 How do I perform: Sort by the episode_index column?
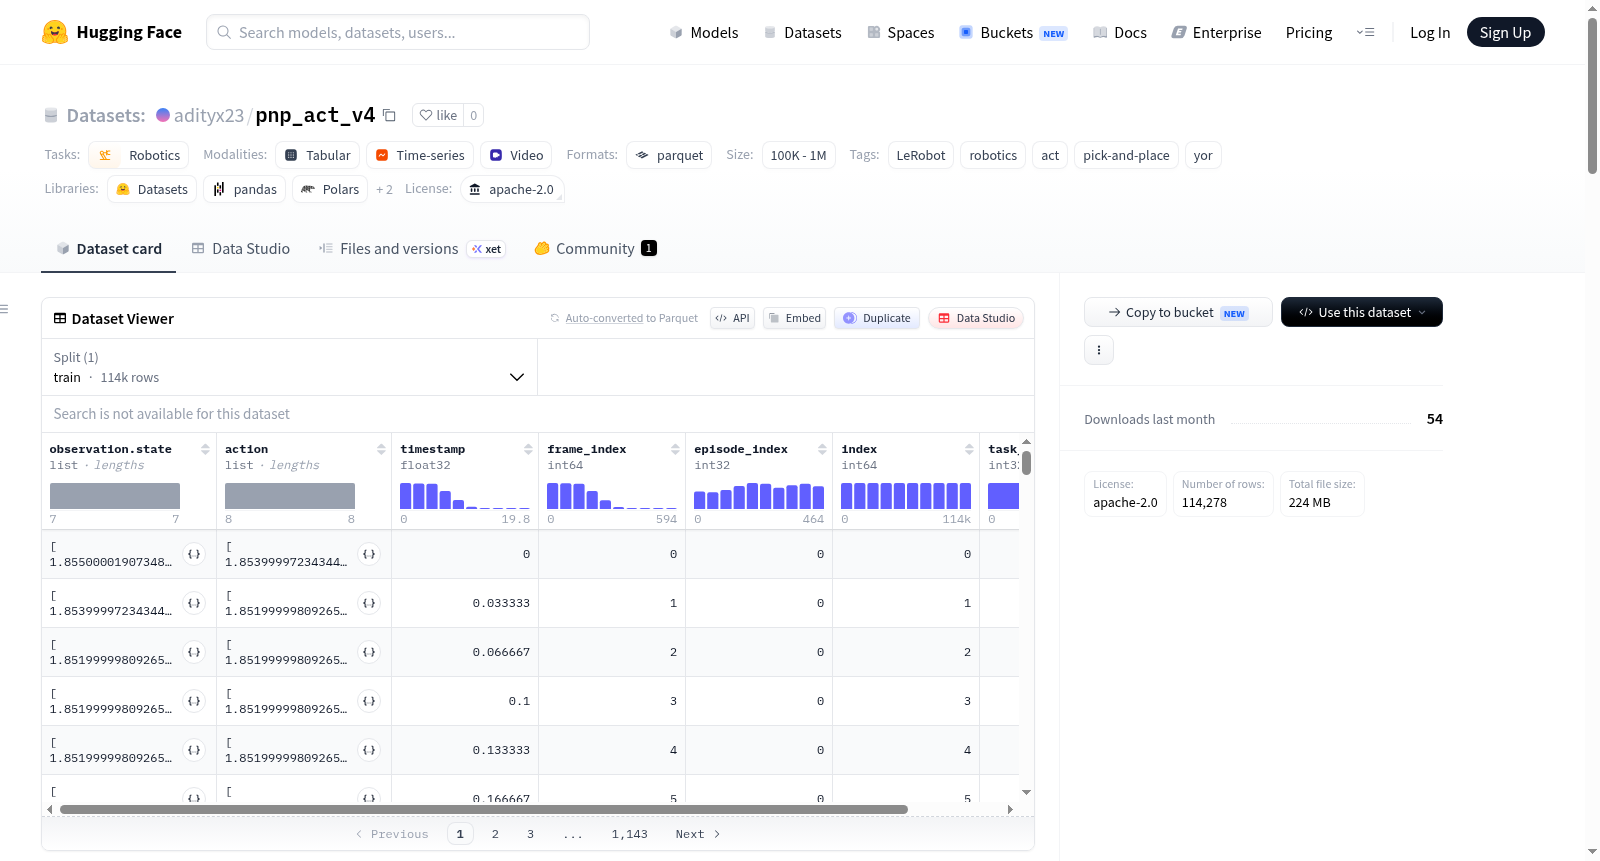[x=822, y=449]
